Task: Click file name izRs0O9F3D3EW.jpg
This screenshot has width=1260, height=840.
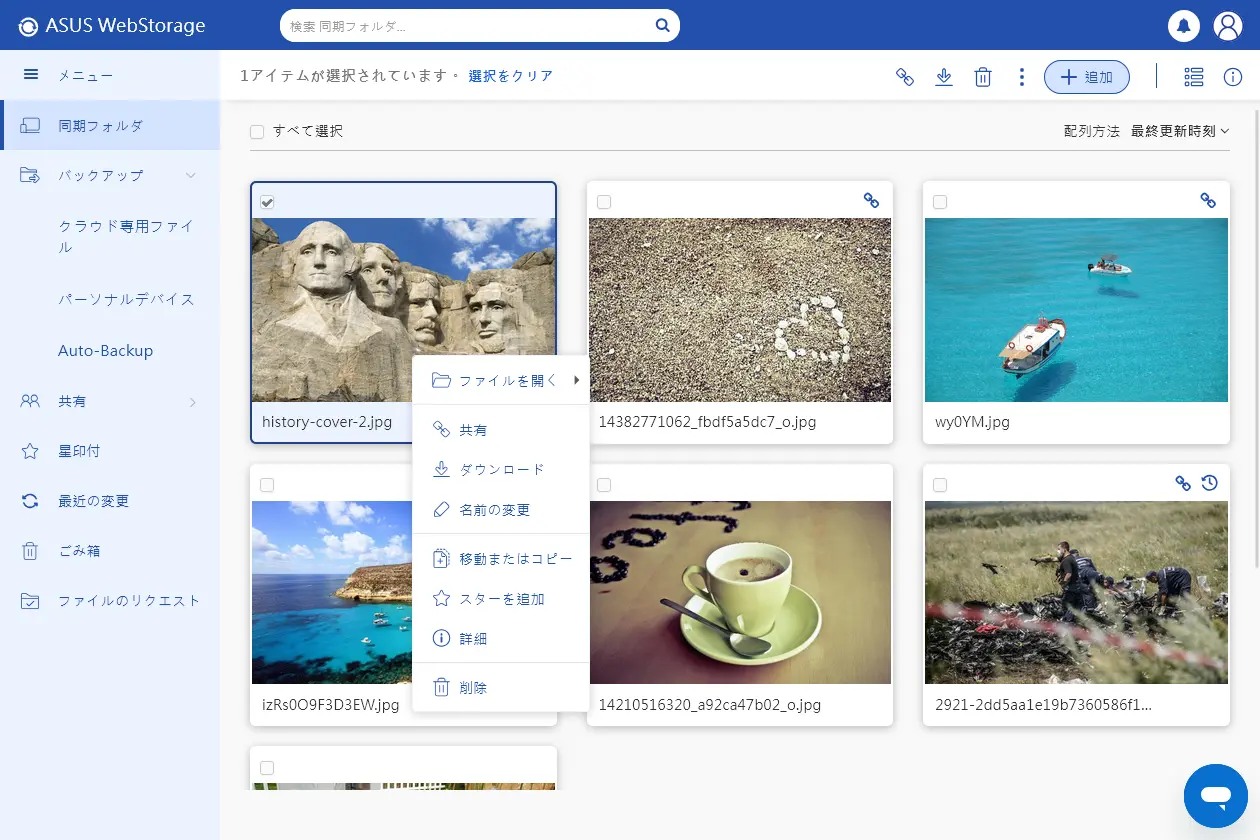Action: (x=330, y=705)
